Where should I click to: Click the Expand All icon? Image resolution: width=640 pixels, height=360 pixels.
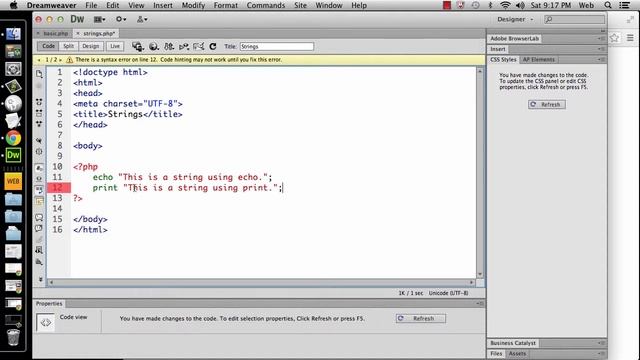point(39,124)
